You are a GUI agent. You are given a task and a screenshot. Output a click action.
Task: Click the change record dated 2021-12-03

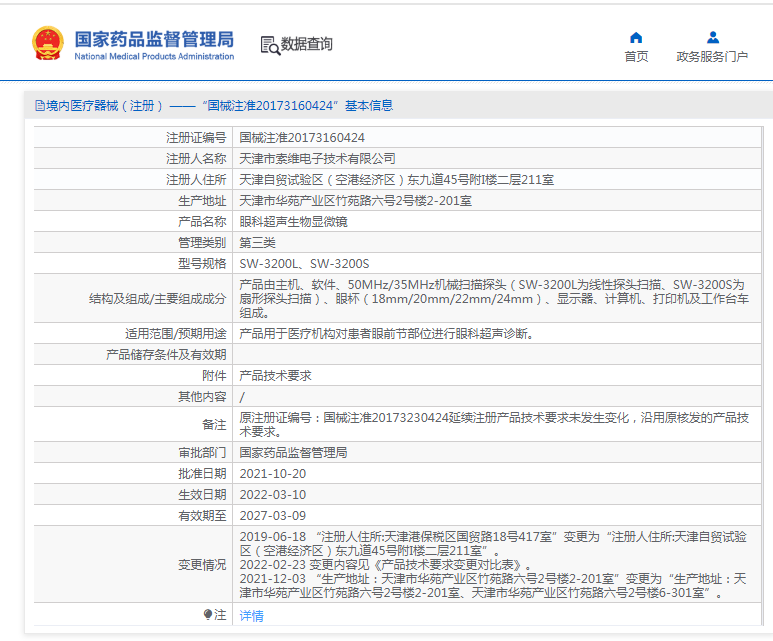pyautogui.click(x=493, y=585)
